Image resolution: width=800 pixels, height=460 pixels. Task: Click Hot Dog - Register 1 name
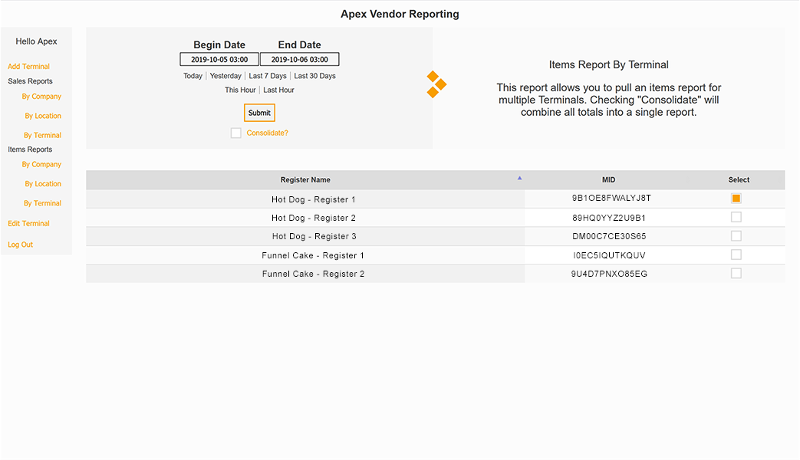[x=313, y=199]
